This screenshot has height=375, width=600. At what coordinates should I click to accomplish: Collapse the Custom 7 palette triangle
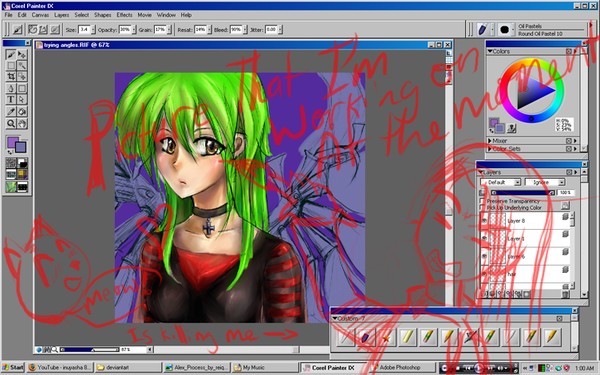click(335, 318)
